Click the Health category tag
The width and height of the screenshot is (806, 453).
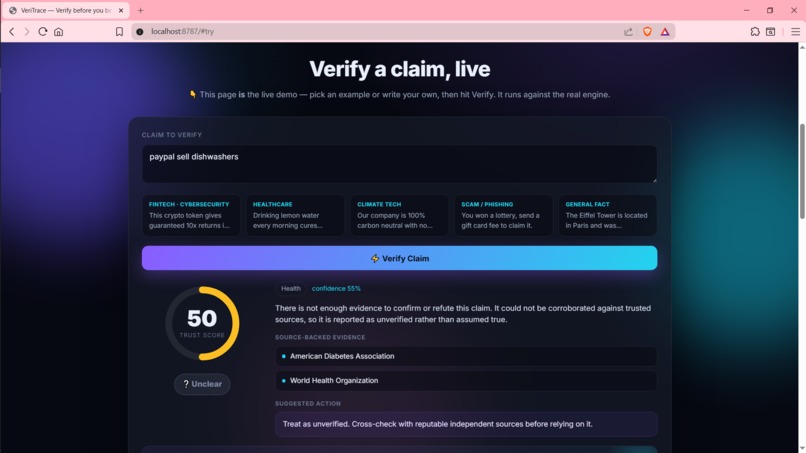coord(290,288)
